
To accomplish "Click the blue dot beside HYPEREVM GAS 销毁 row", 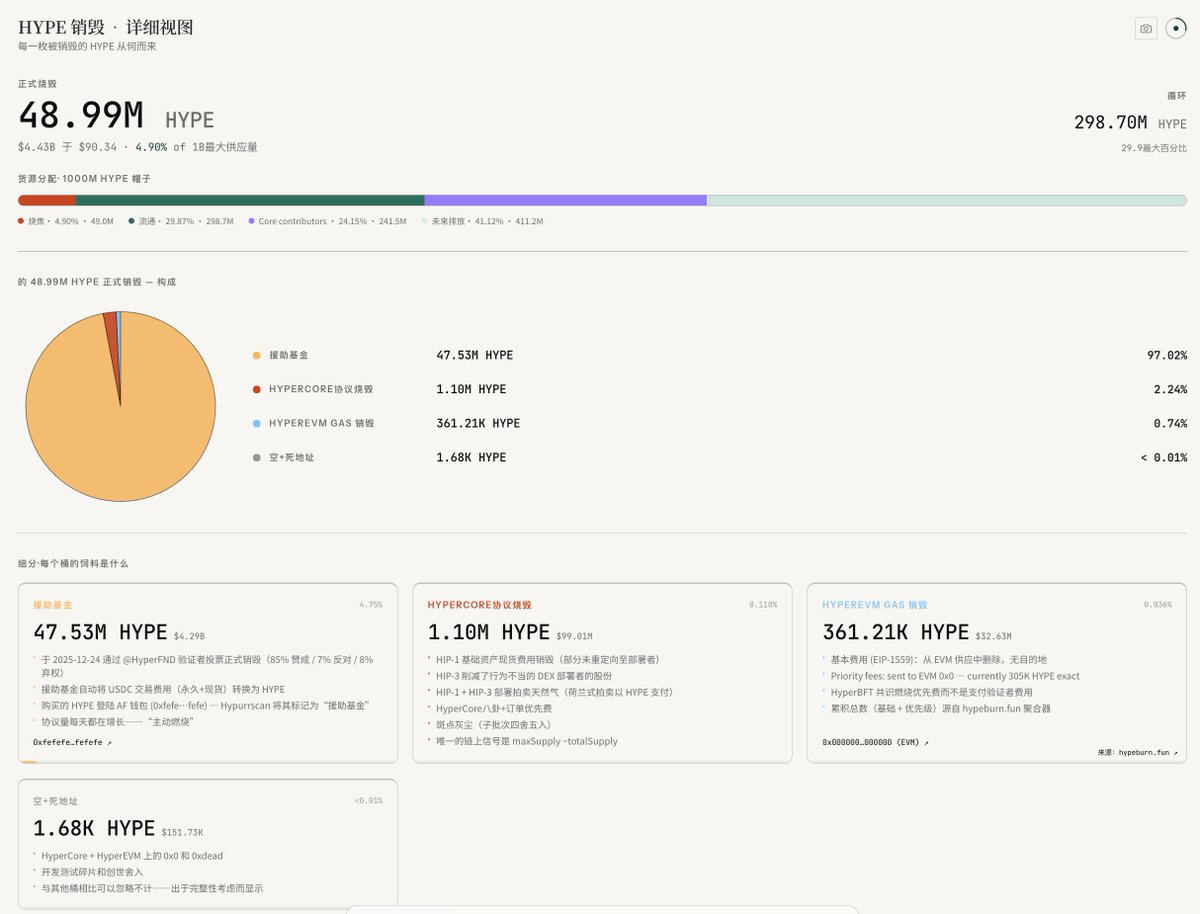I will coord(257,423).
